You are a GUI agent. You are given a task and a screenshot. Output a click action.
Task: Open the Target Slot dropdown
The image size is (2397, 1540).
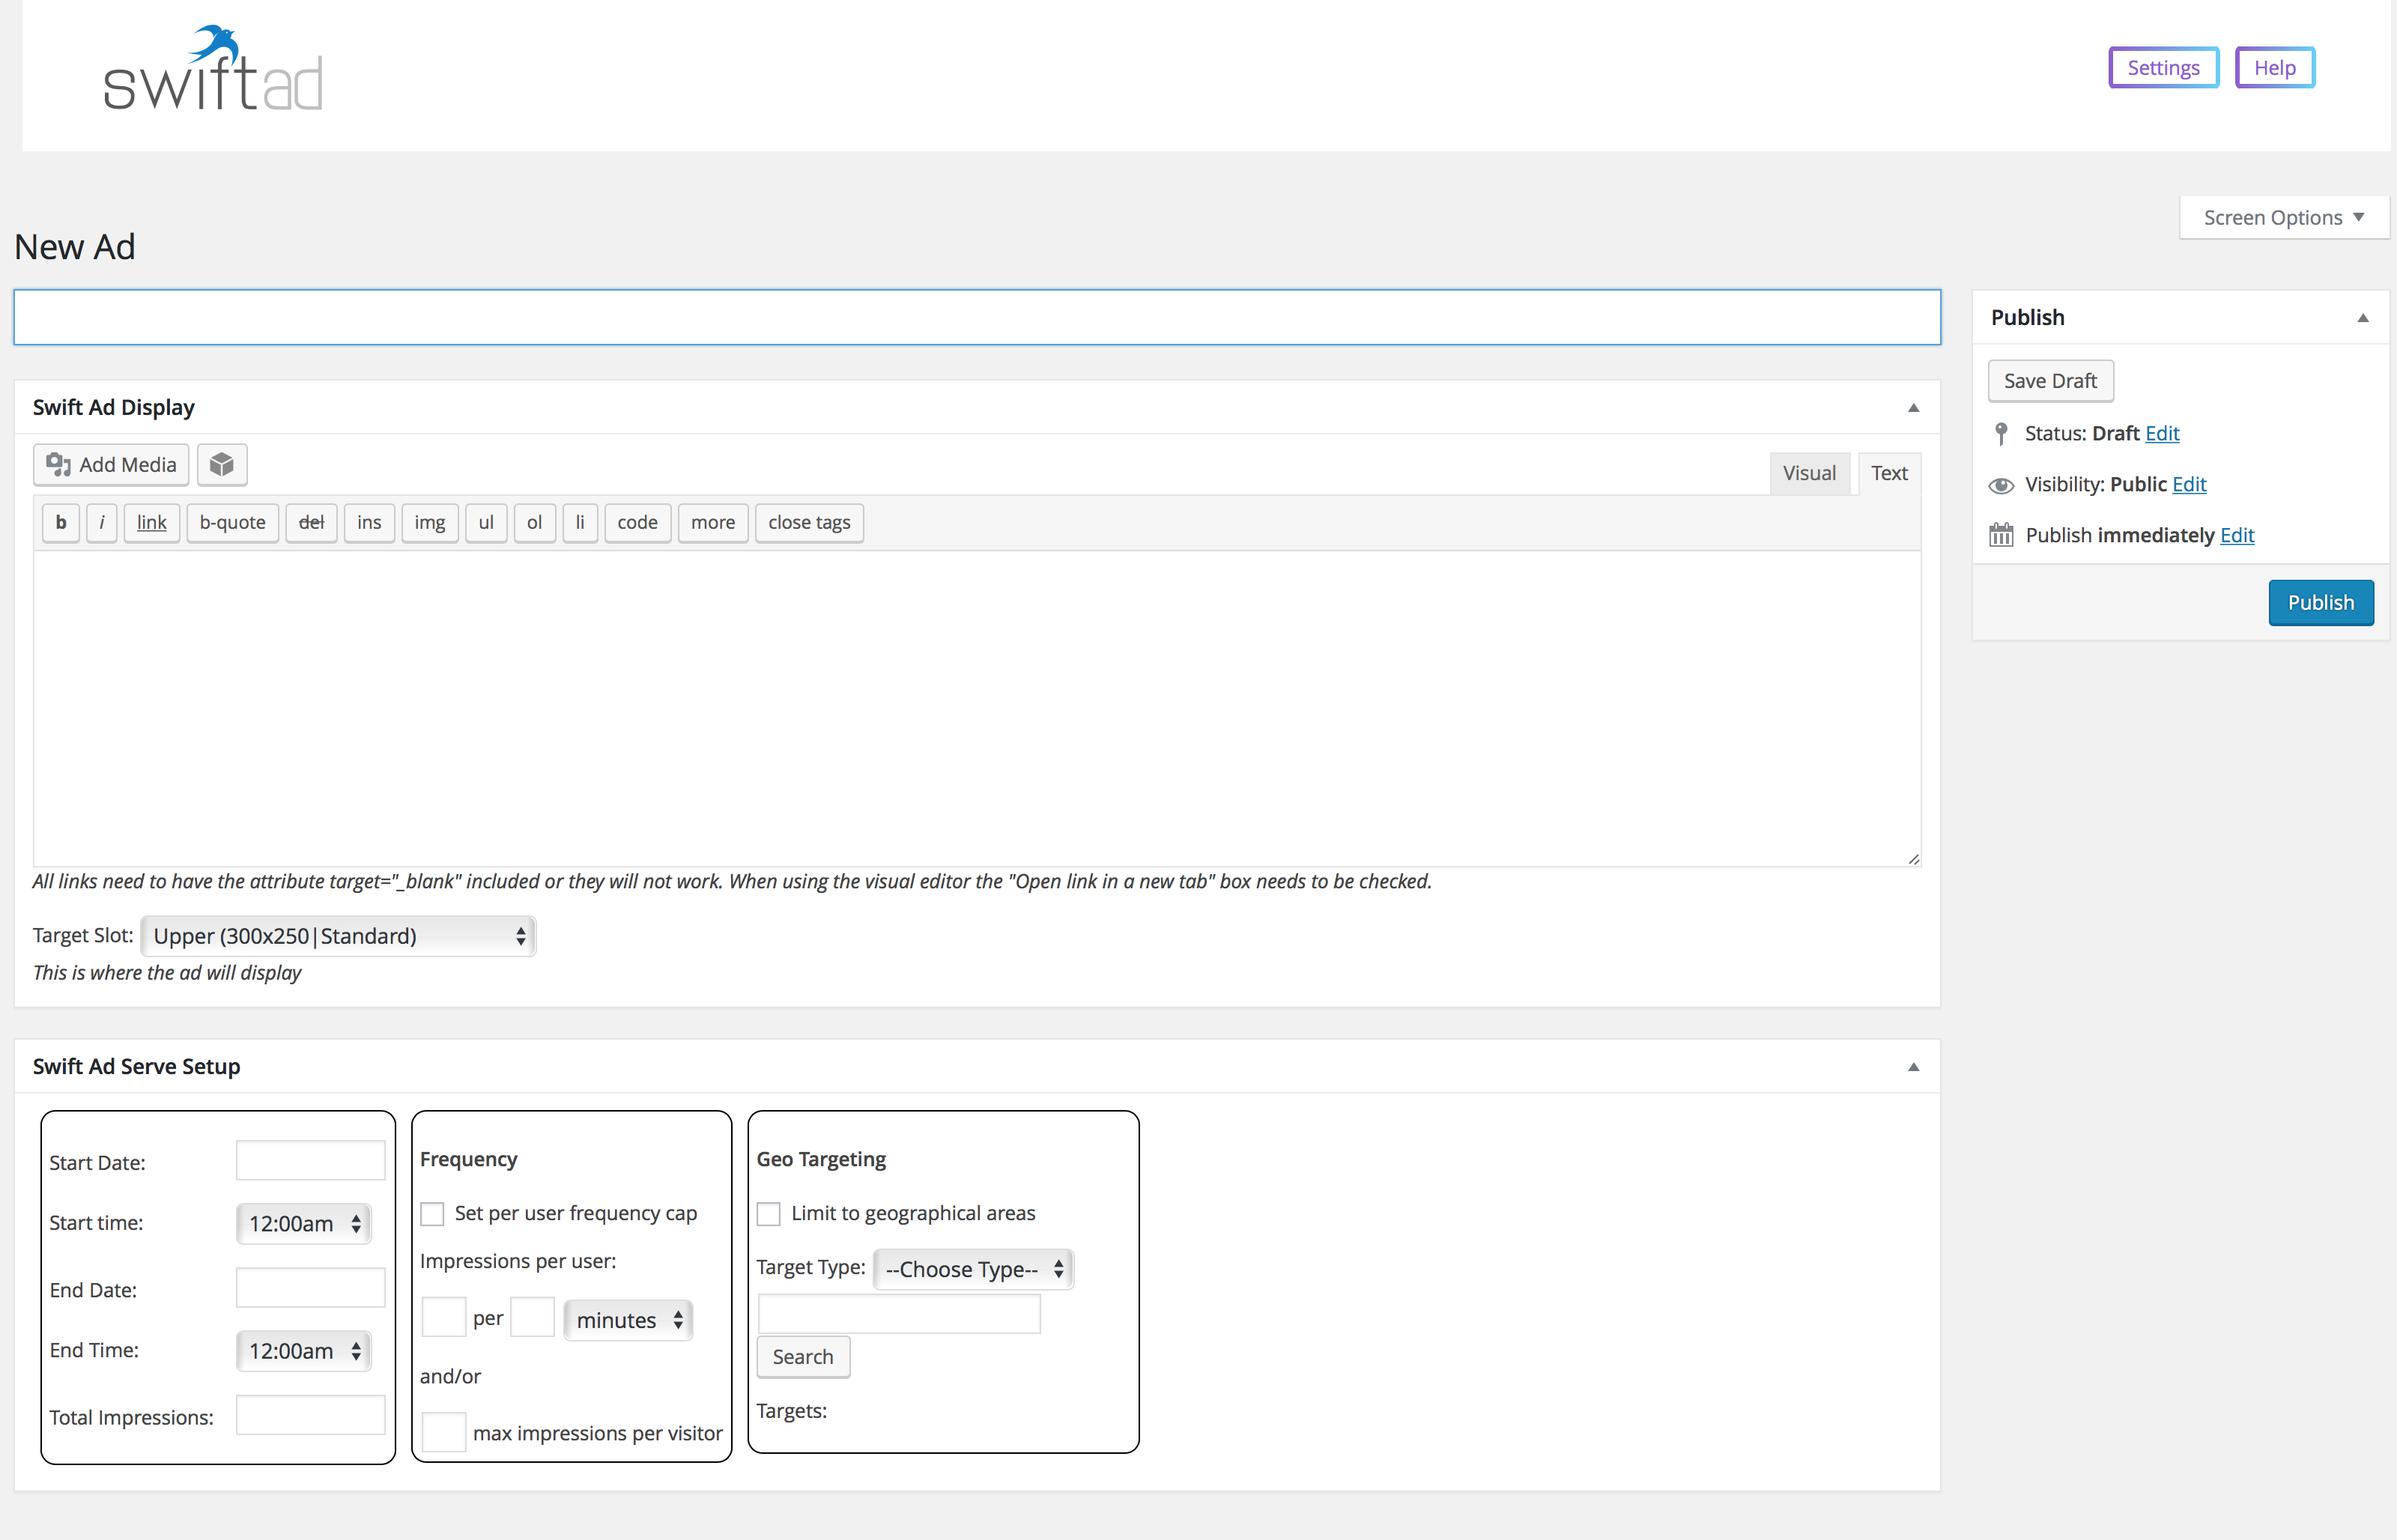pyautogui.click(x=339, y=936)
